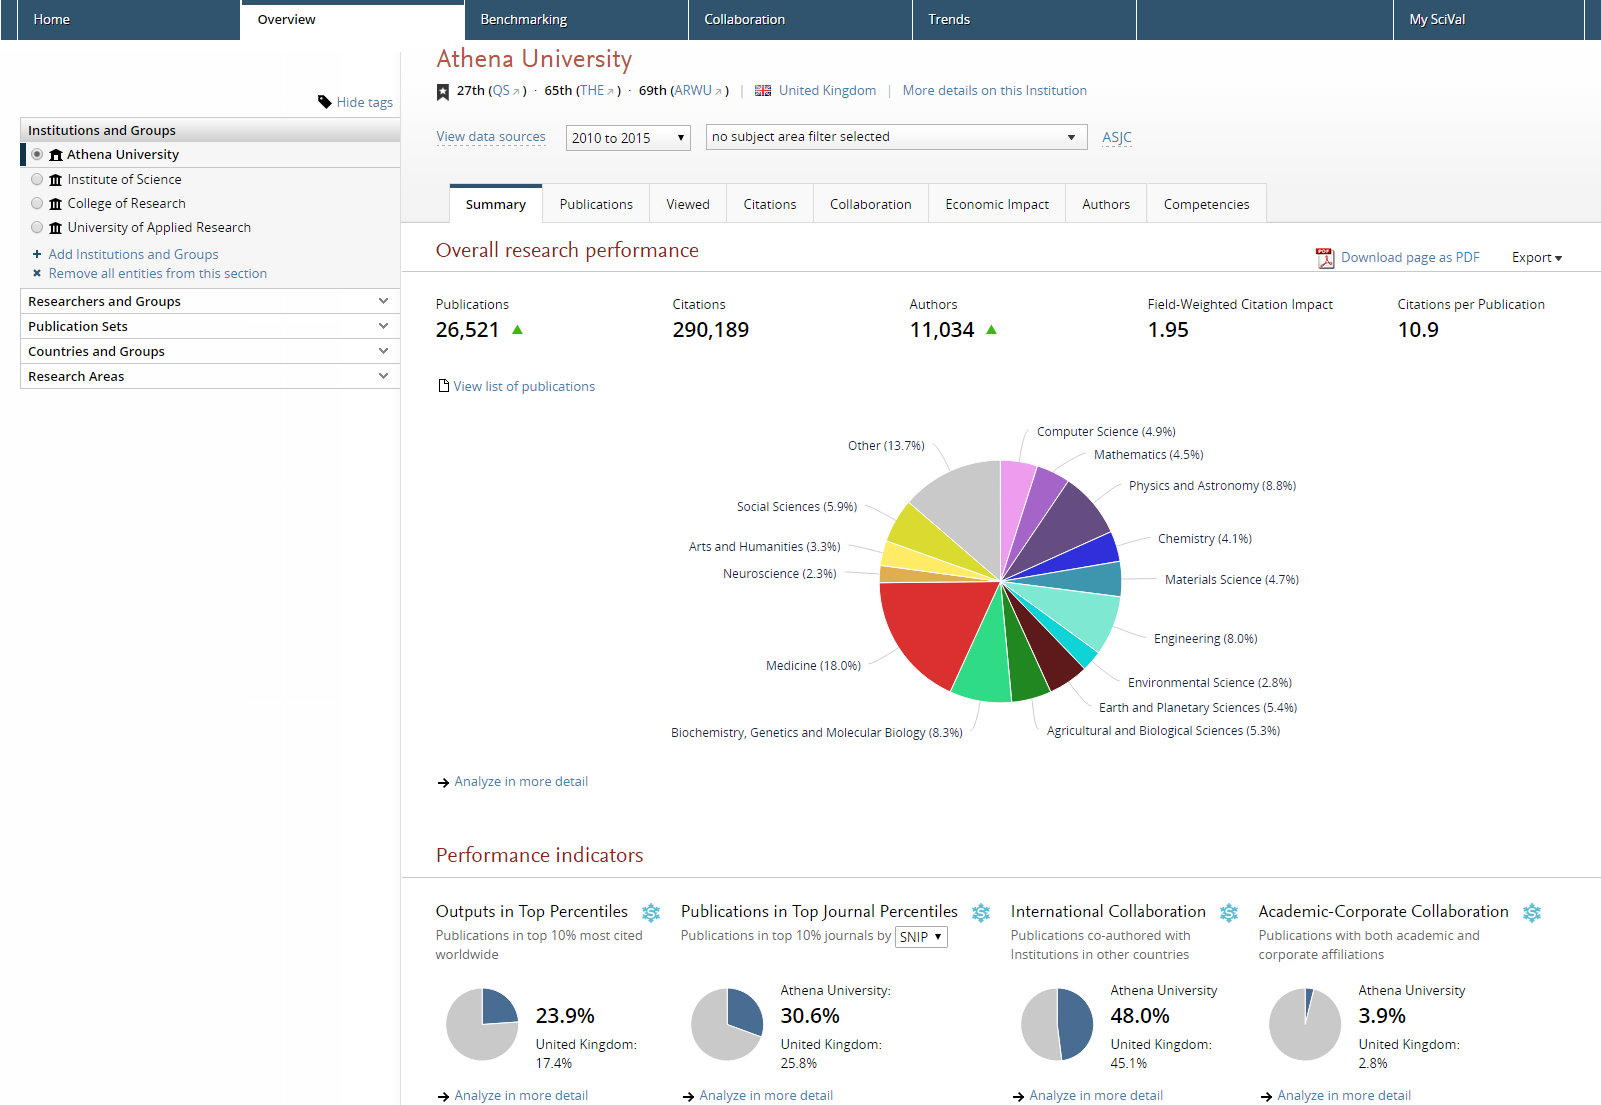Click the Institutions and Groups header

point(210,130)
